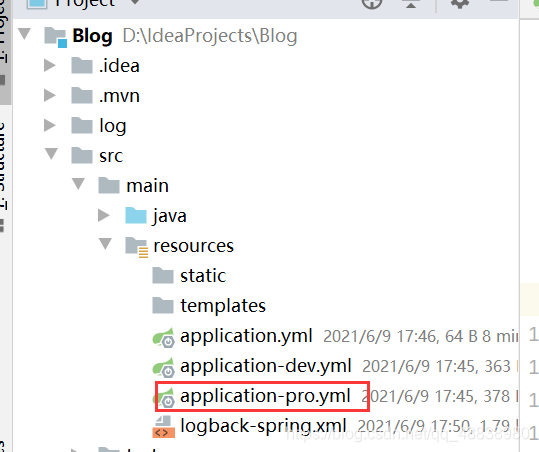Click the static folder icon
539x452 pixels.
point(163,276)
